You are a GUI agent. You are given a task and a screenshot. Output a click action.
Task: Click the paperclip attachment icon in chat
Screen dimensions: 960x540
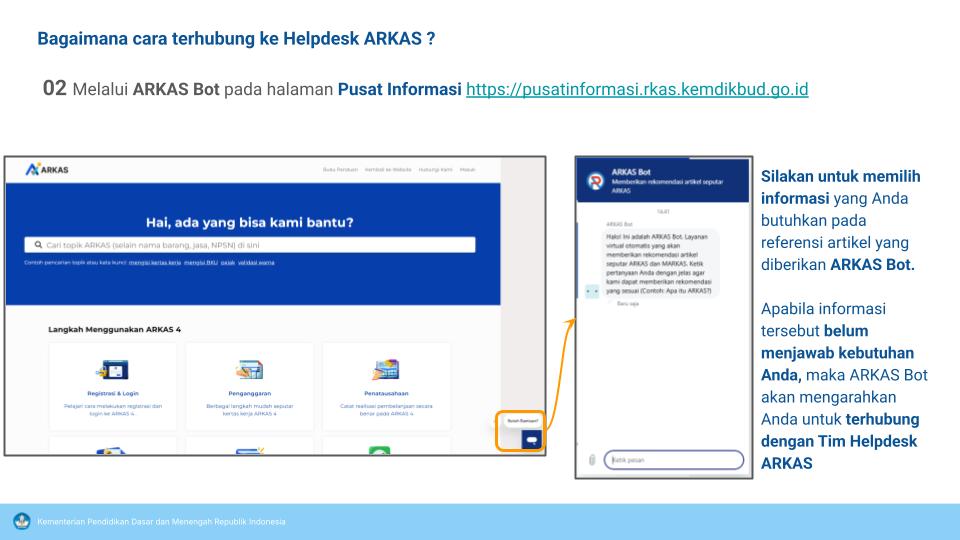pos(592,460)
